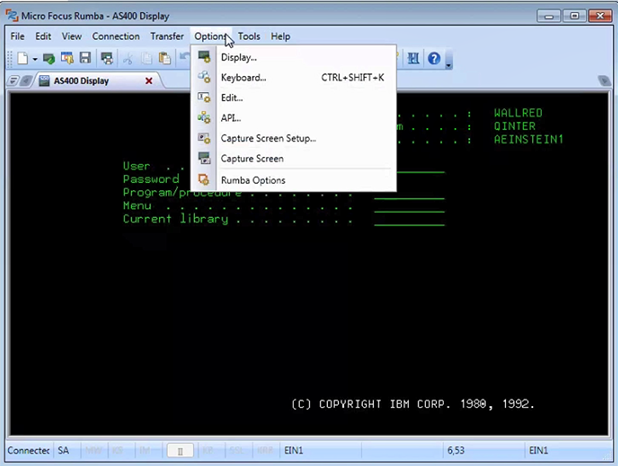
Task: Close the AS400 Display tab with red X
Action: point(149,81)
